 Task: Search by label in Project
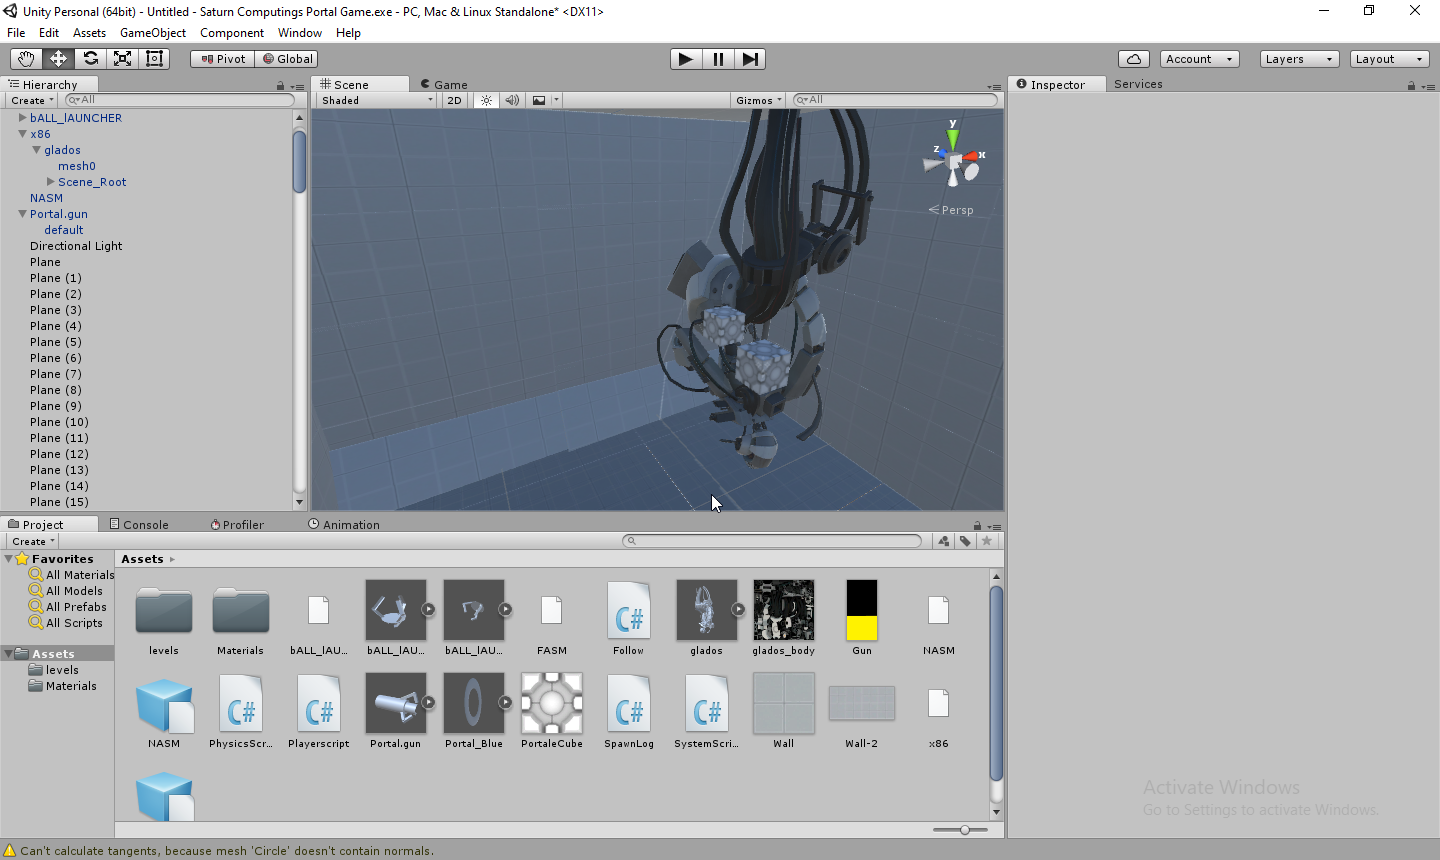coord(965,541)
